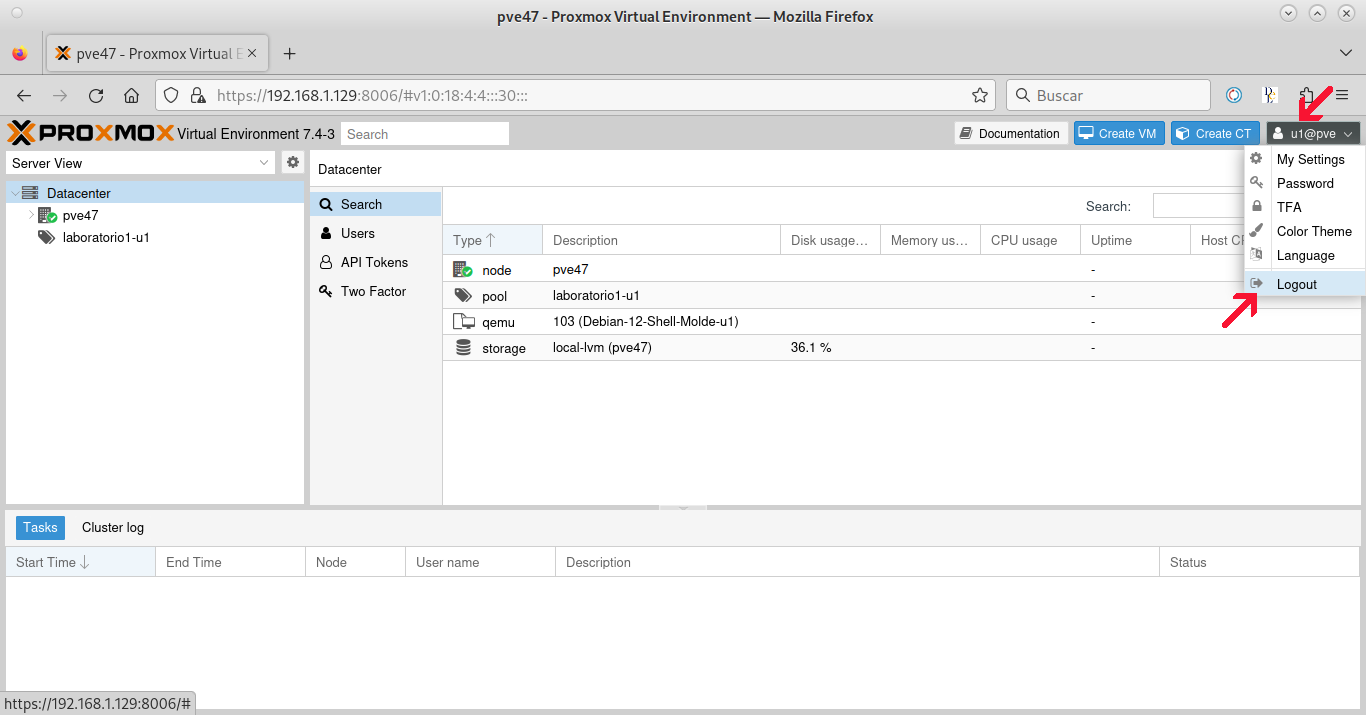Switch to the Tasks tab
The image size is (1366, 715).
pyautogui.click(x=41, y=527)
